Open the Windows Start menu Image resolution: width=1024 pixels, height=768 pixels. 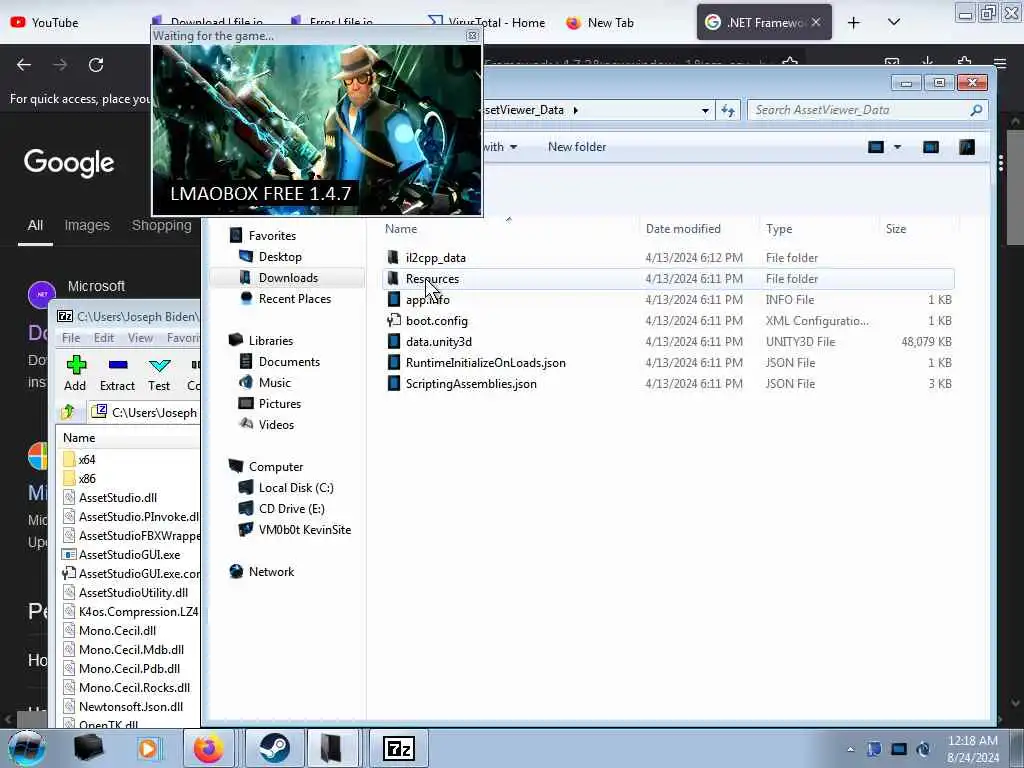27,748
